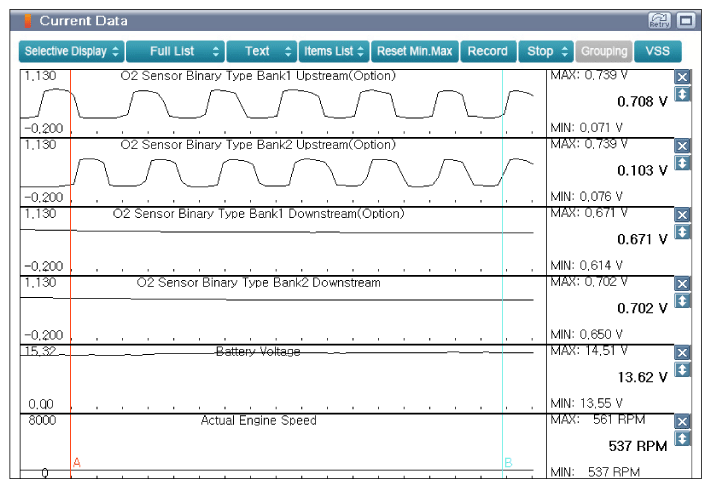This screenshot has width=711, height=488.
Task: Click the 0.702 V current value
Action: (642, 308)
